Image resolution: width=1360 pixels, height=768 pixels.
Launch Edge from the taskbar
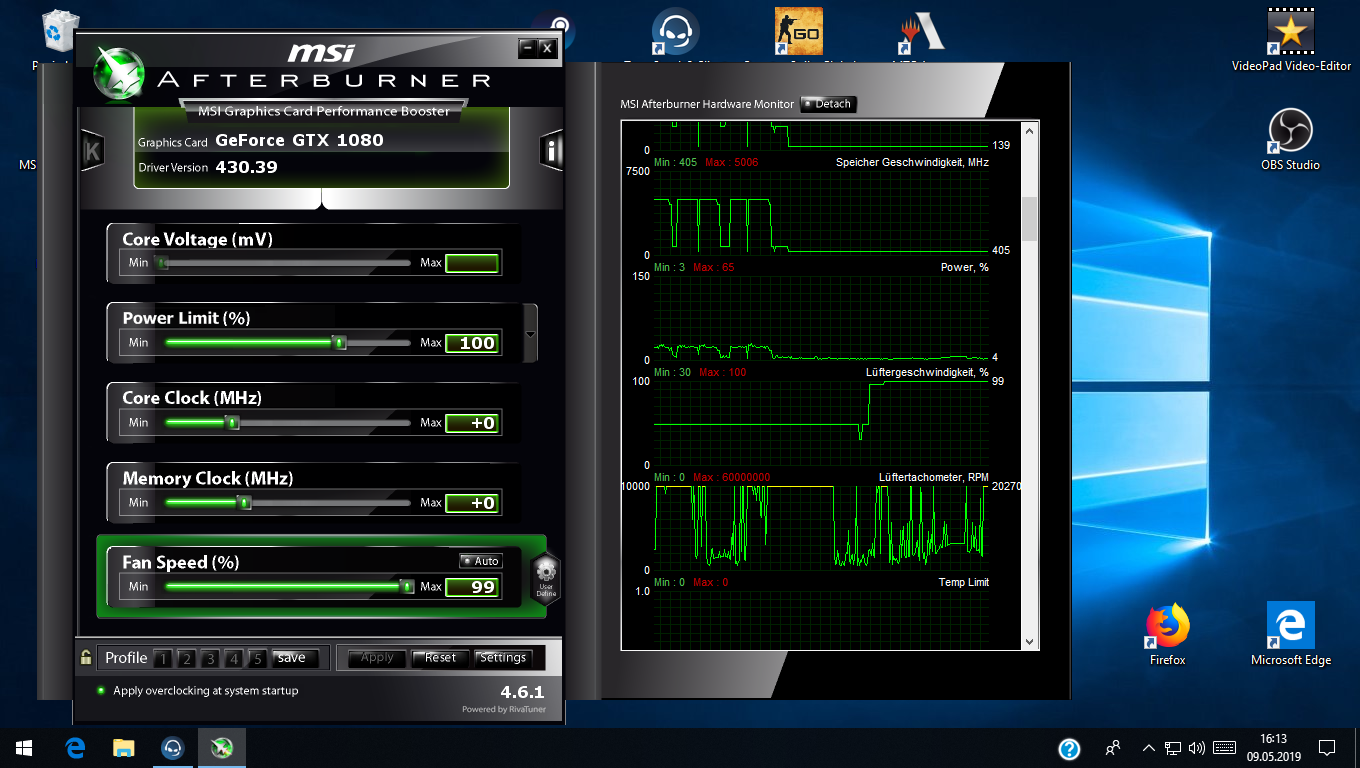tap(75, 747)
